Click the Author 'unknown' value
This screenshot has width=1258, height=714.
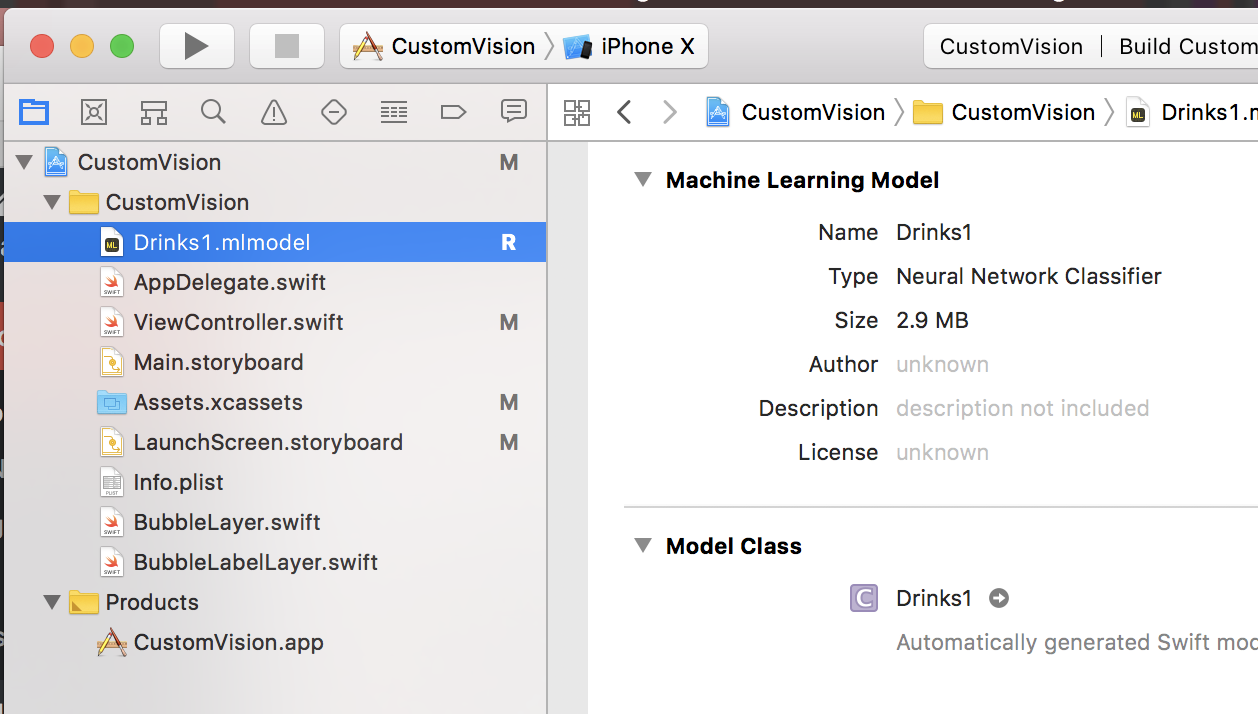pyautogui.click(x=942, y=364)
